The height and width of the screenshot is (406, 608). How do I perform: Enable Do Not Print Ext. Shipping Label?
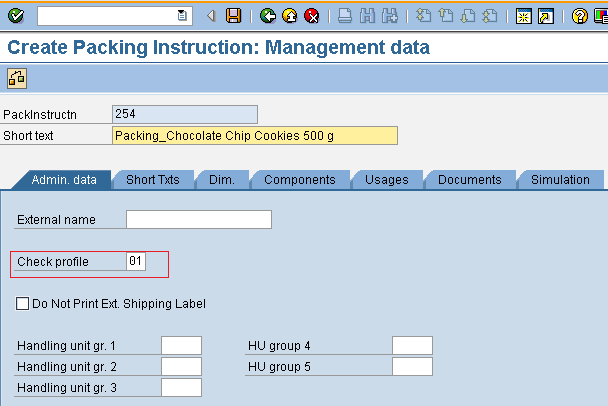pyautogui.click(x=23, y=303)
